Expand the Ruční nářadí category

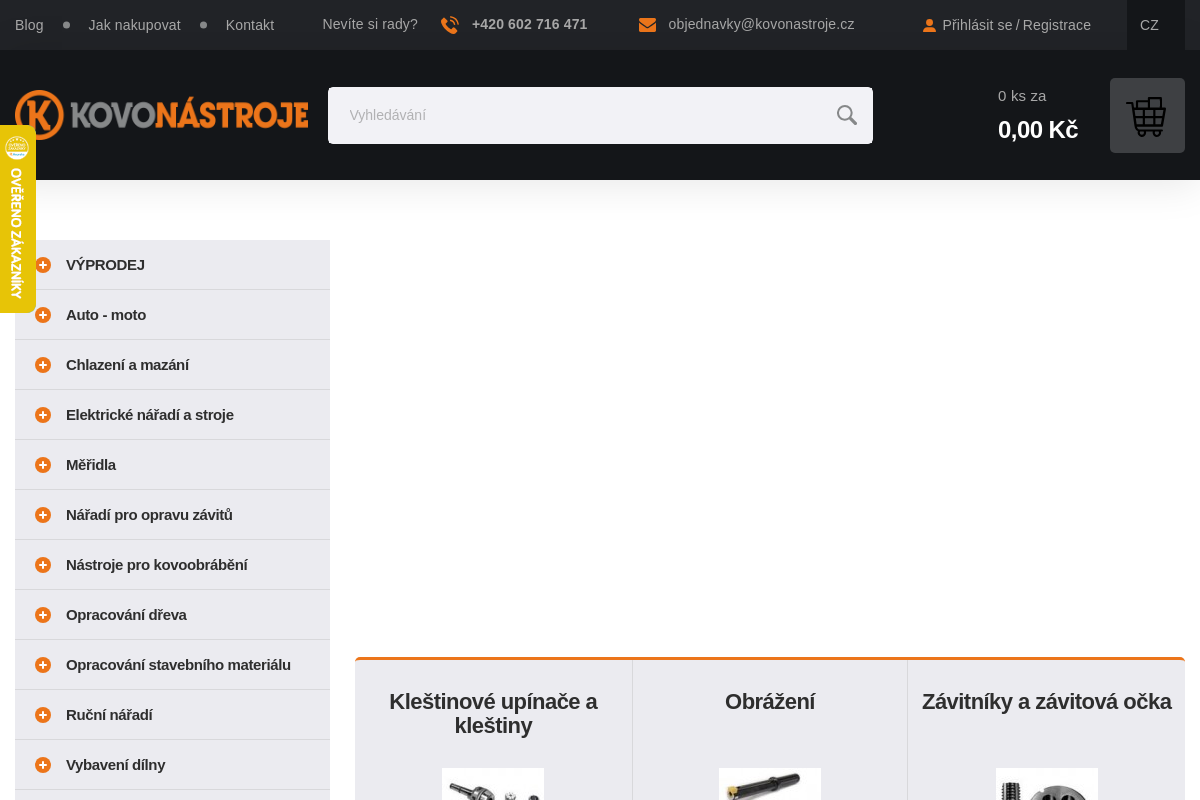[x=43, y=715]
